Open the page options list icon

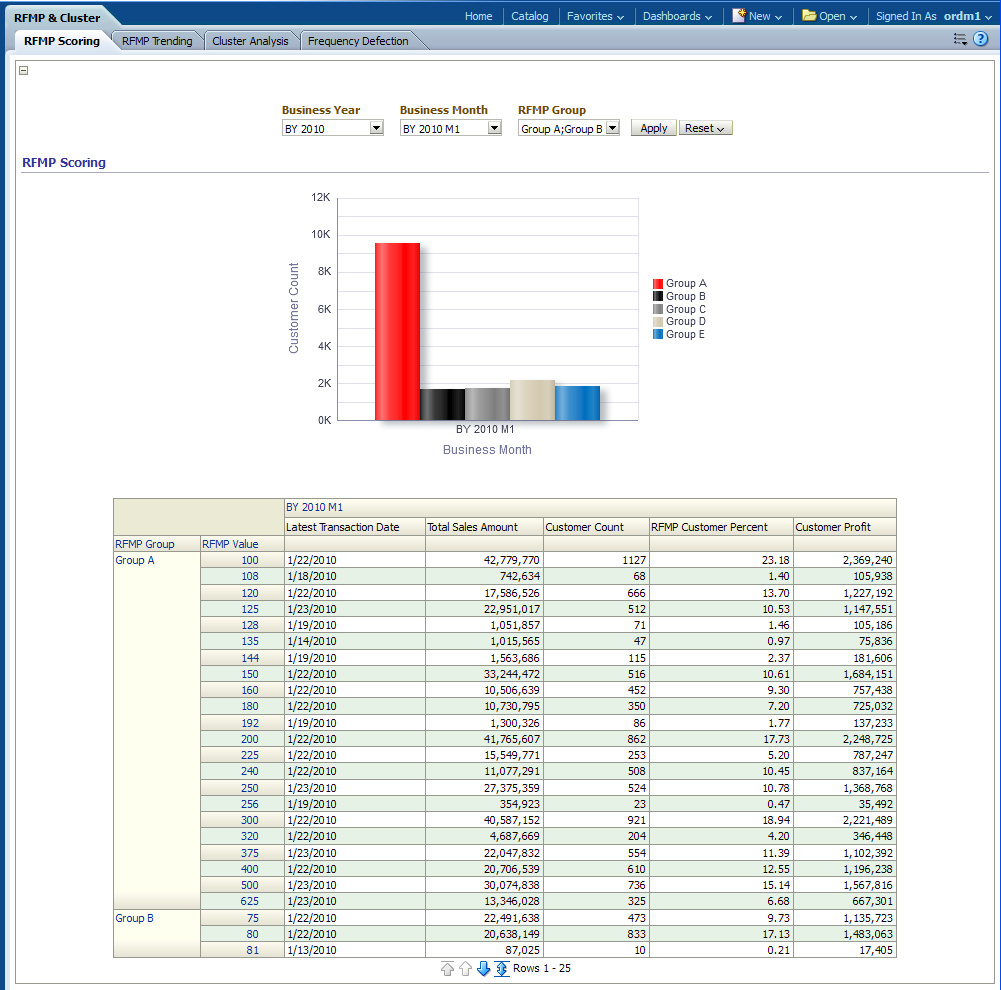tap(960, 39)
